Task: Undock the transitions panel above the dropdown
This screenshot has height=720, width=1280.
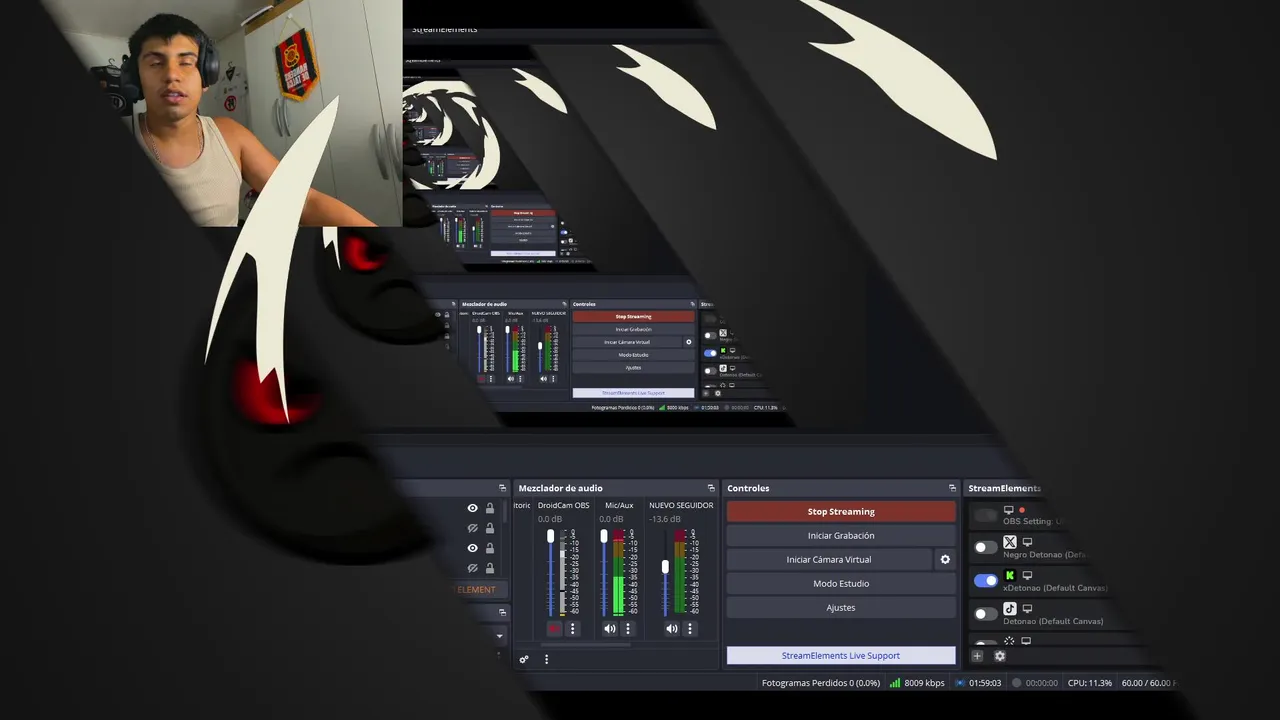Action: 503,612
